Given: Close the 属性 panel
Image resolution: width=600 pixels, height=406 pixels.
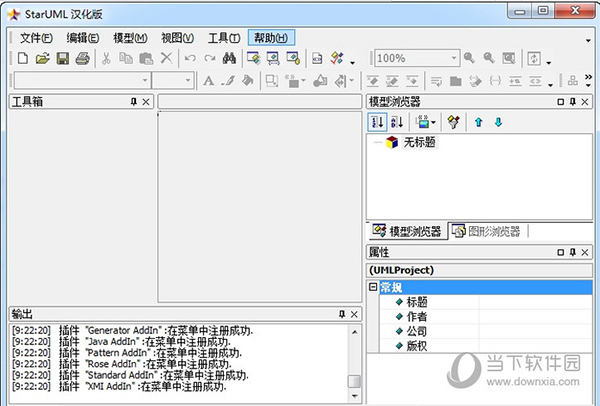Looking at the screenshot, I should tap(585, 252).
